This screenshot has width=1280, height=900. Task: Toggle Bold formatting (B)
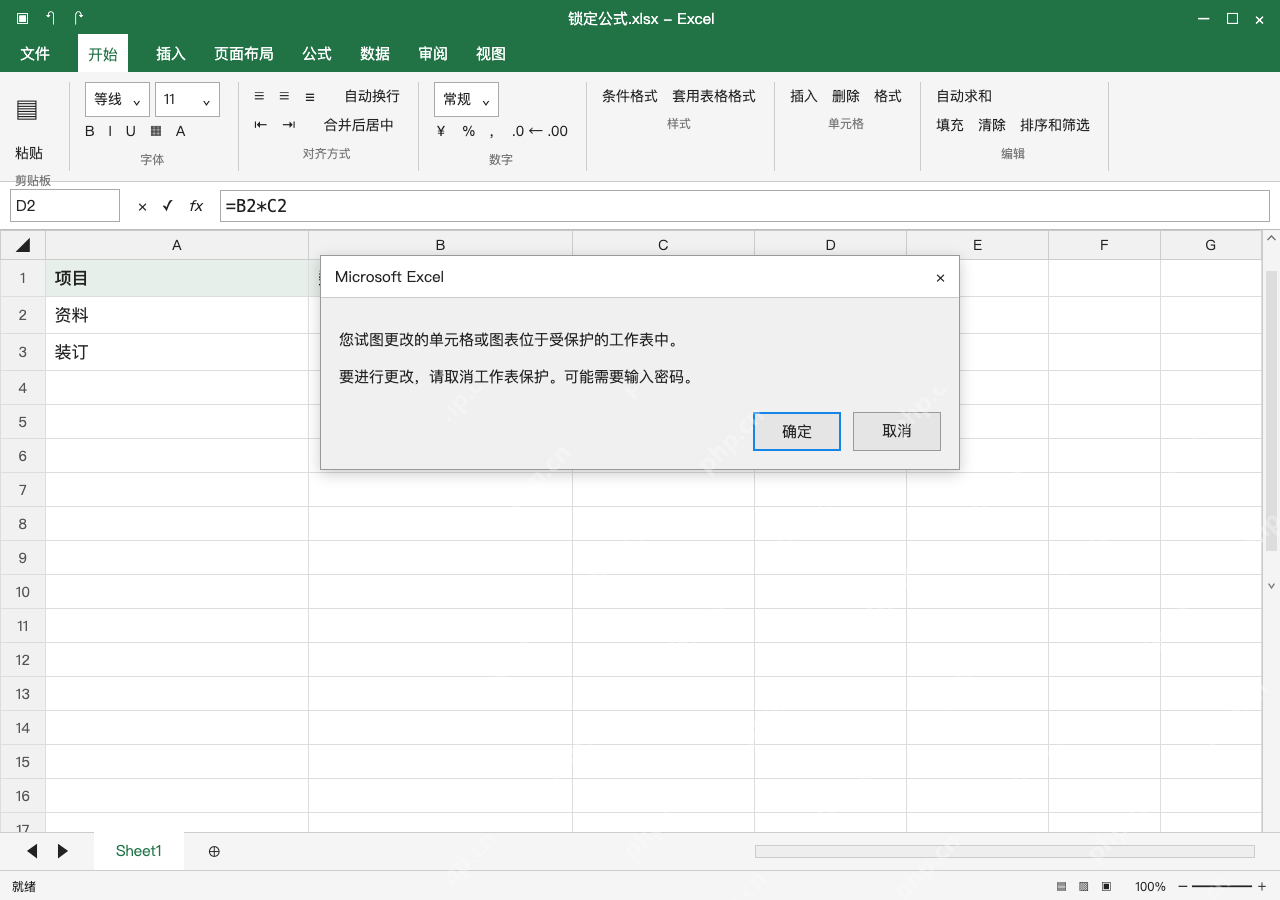(90, 131)
